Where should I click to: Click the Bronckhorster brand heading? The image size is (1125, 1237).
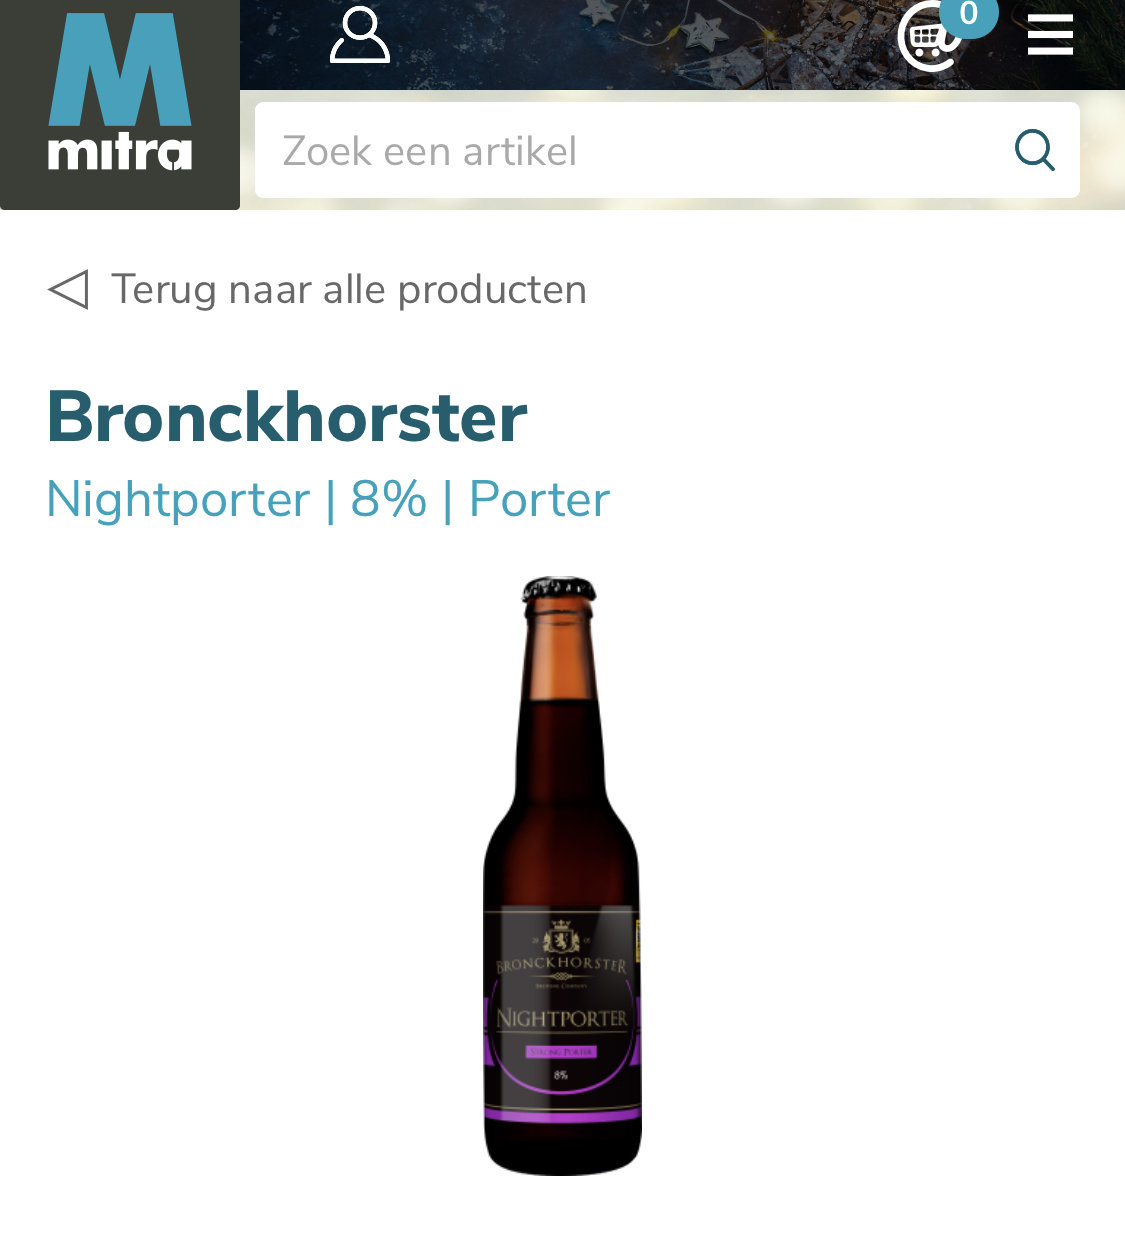287,417
